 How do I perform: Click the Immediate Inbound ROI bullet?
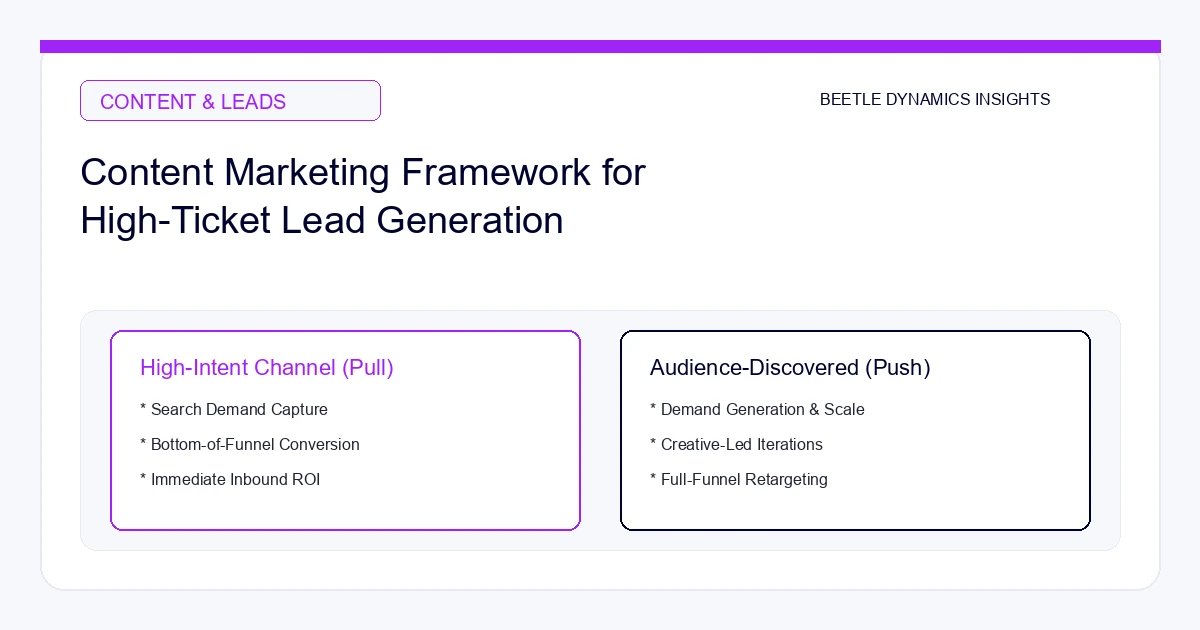(230, 480)
